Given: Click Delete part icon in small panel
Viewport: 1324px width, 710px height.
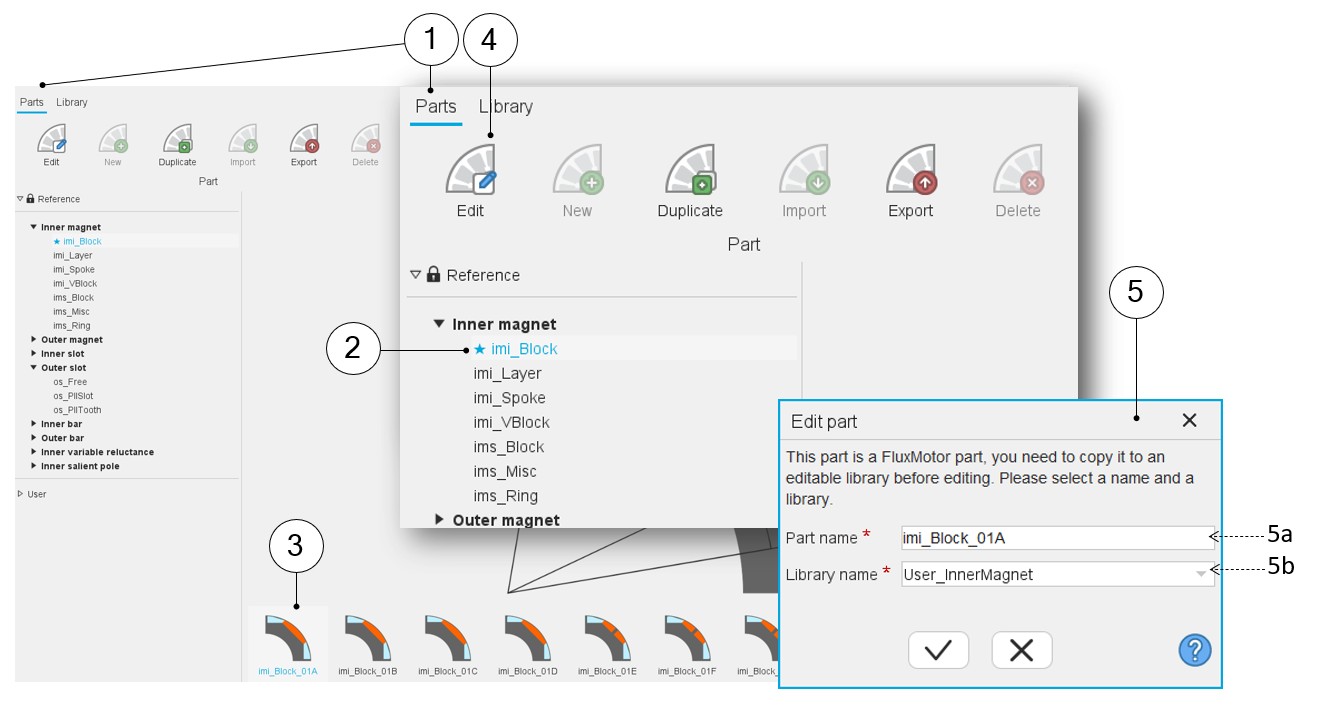Looking at the screenshot, I should [x=365, y=139].
